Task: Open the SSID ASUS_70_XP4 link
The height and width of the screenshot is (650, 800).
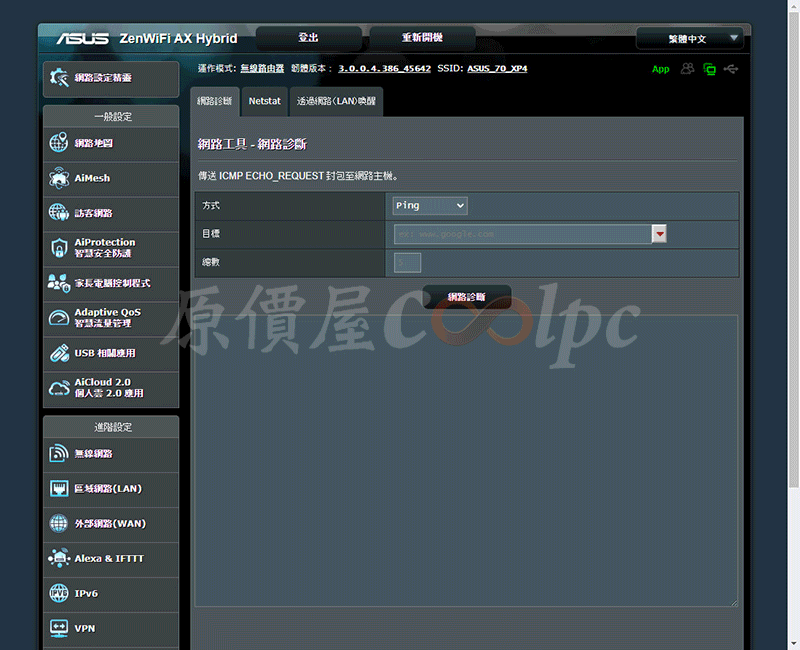Action: pos(497,68)
